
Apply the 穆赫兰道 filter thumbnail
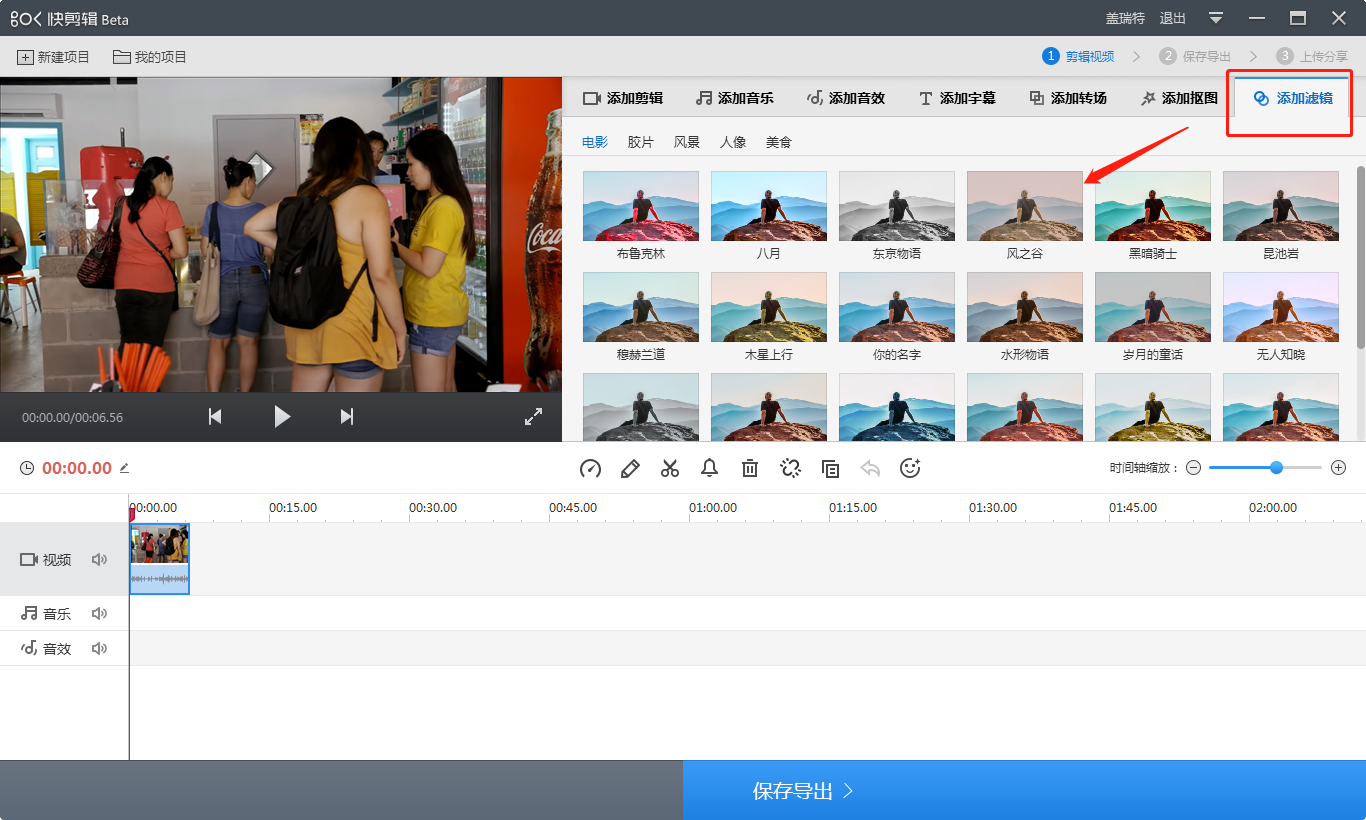click(x=641, y=307)
